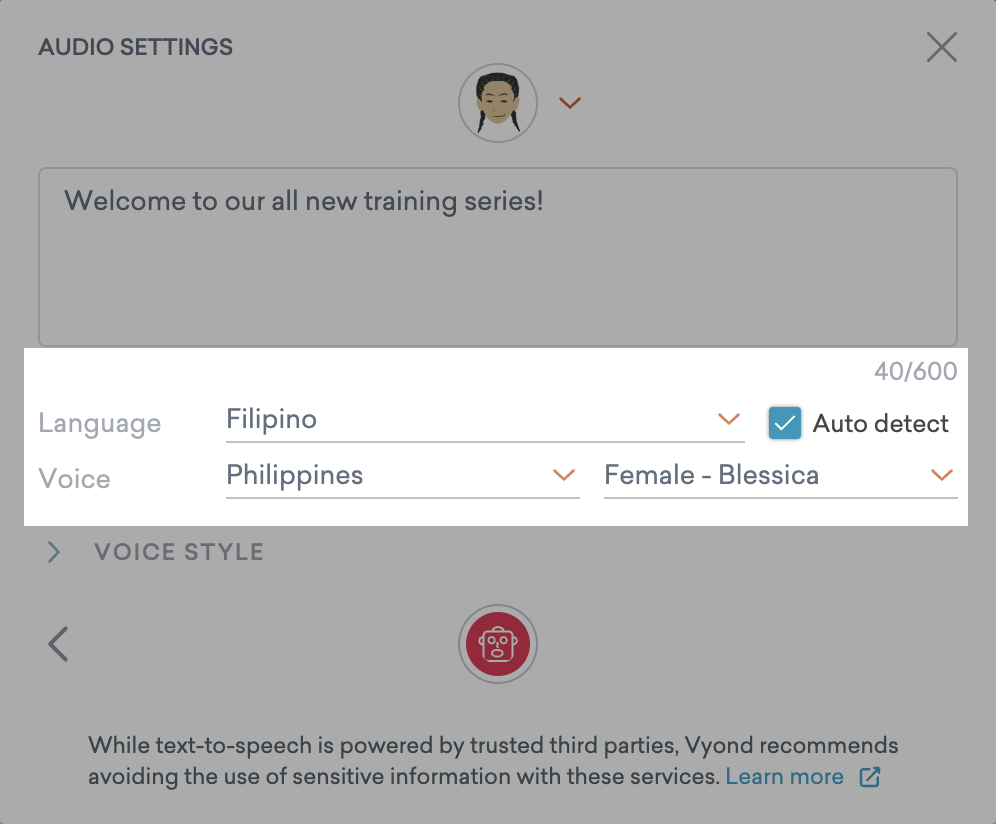Screen dimensions: 996x824
Task: Click the external link icon beside Learn more
Action: point(869,777)
